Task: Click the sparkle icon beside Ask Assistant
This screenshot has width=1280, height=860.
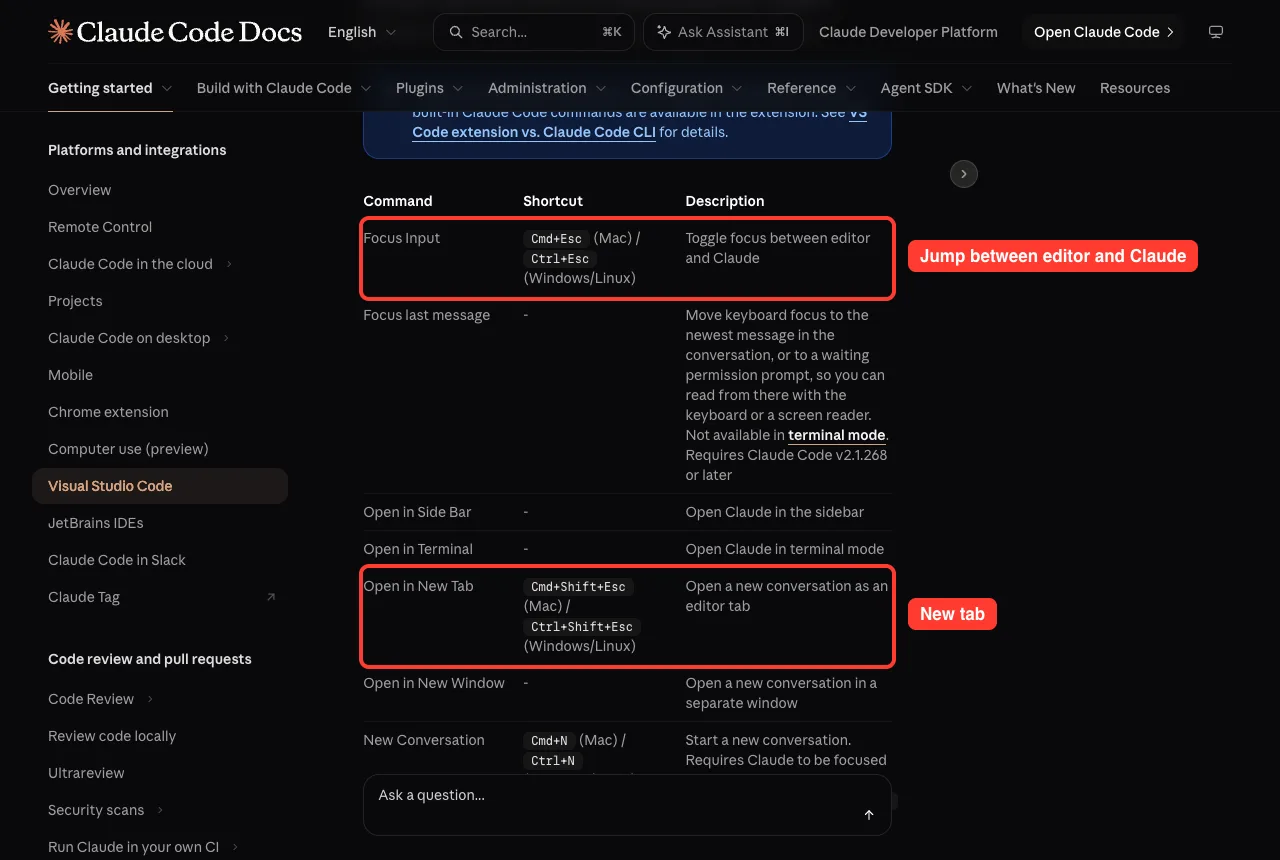Action: (x=664, y=32)
